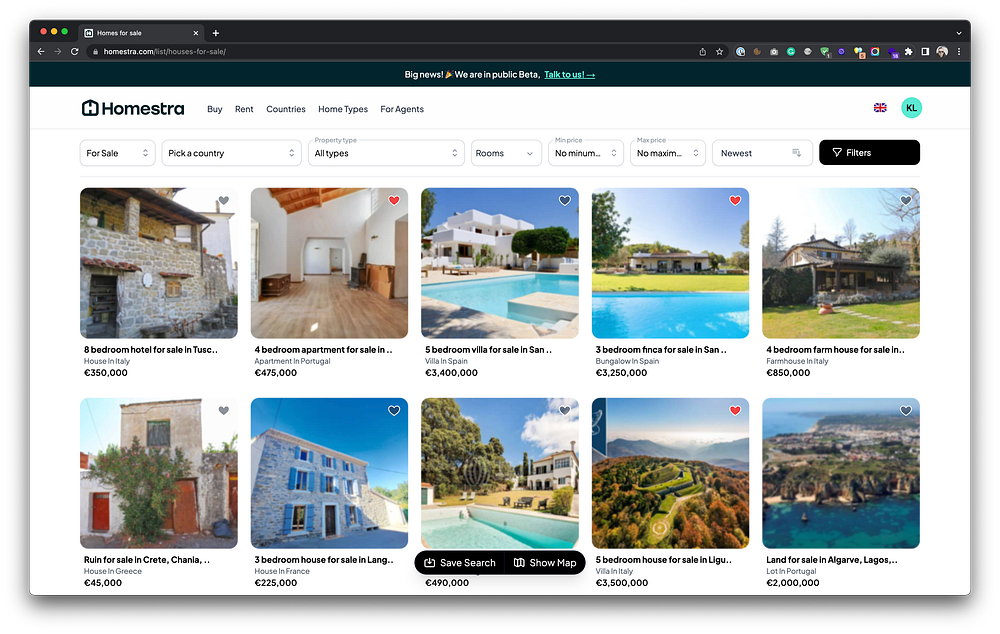This screenshot has height=634, width=1000.
Task: Open the blue-shuttered house France photo
Action: point(329,473)
